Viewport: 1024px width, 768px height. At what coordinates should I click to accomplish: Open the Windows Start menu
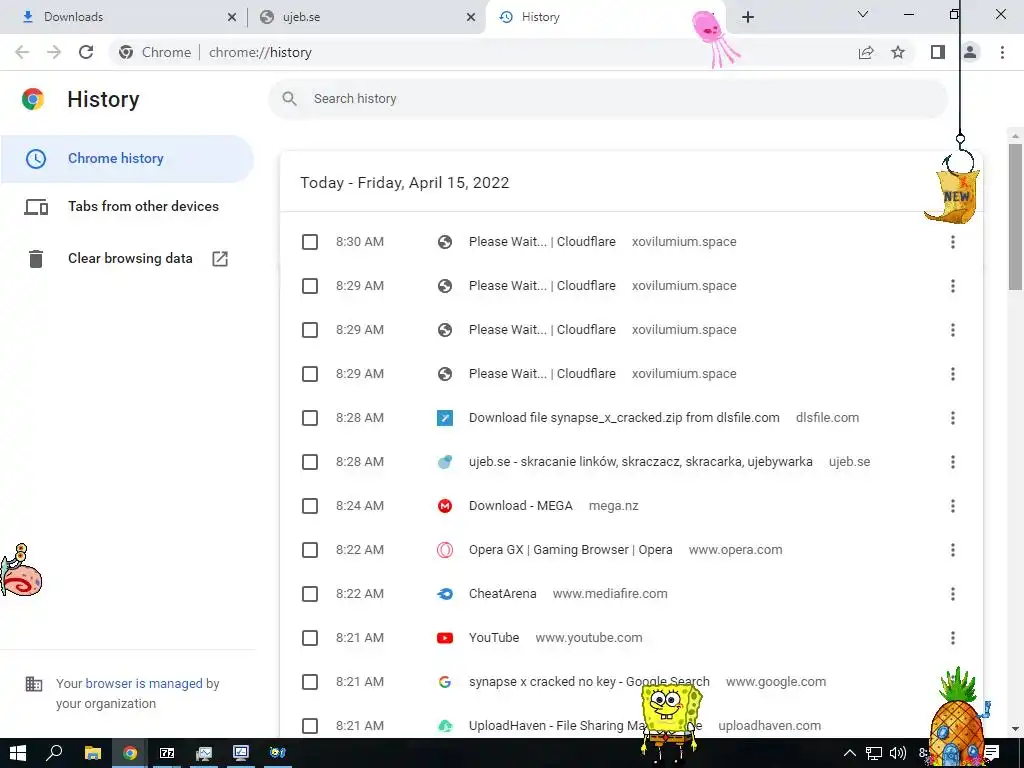pos(18,753)
